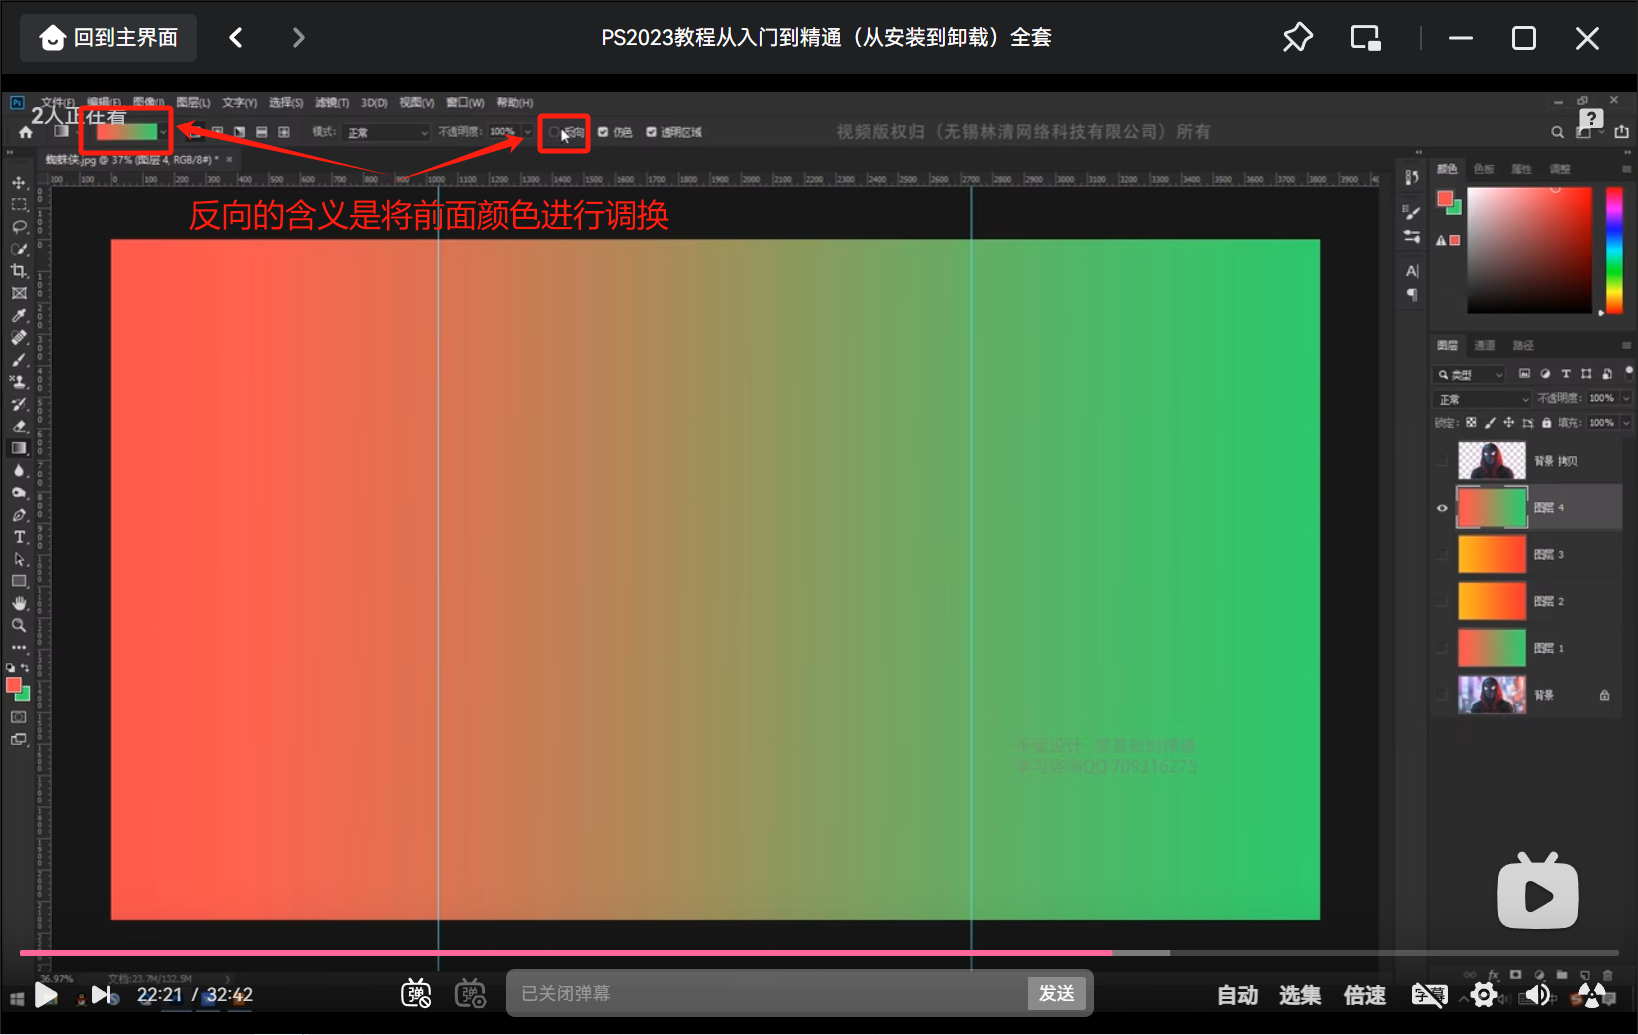The image size is (1638, 1035).
Task: Select the Zoom tool in left toolbar
Action: pos(19,625)
